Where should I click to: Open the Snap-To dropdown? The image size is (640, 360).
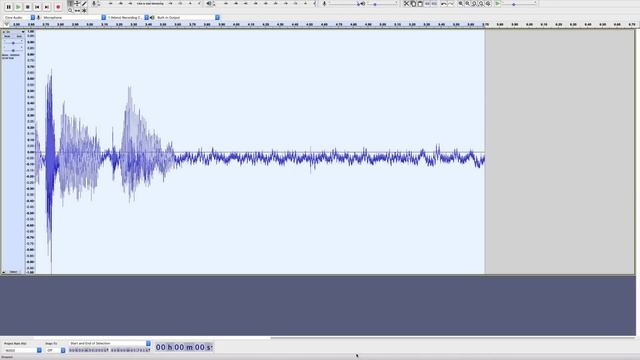(x=55, y=350)
